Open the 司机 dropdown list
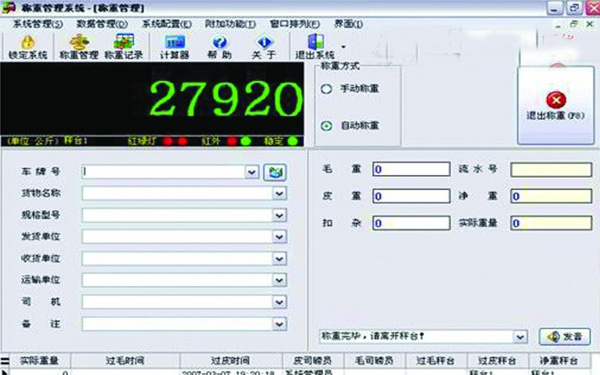600x375 pixels. pyautogui.click(x=280, y=302)
